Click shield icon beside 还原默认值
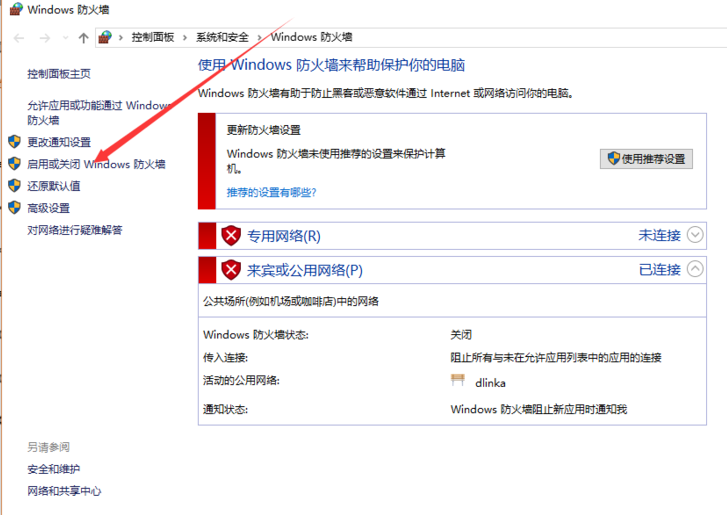 click(x=15, y=185)
